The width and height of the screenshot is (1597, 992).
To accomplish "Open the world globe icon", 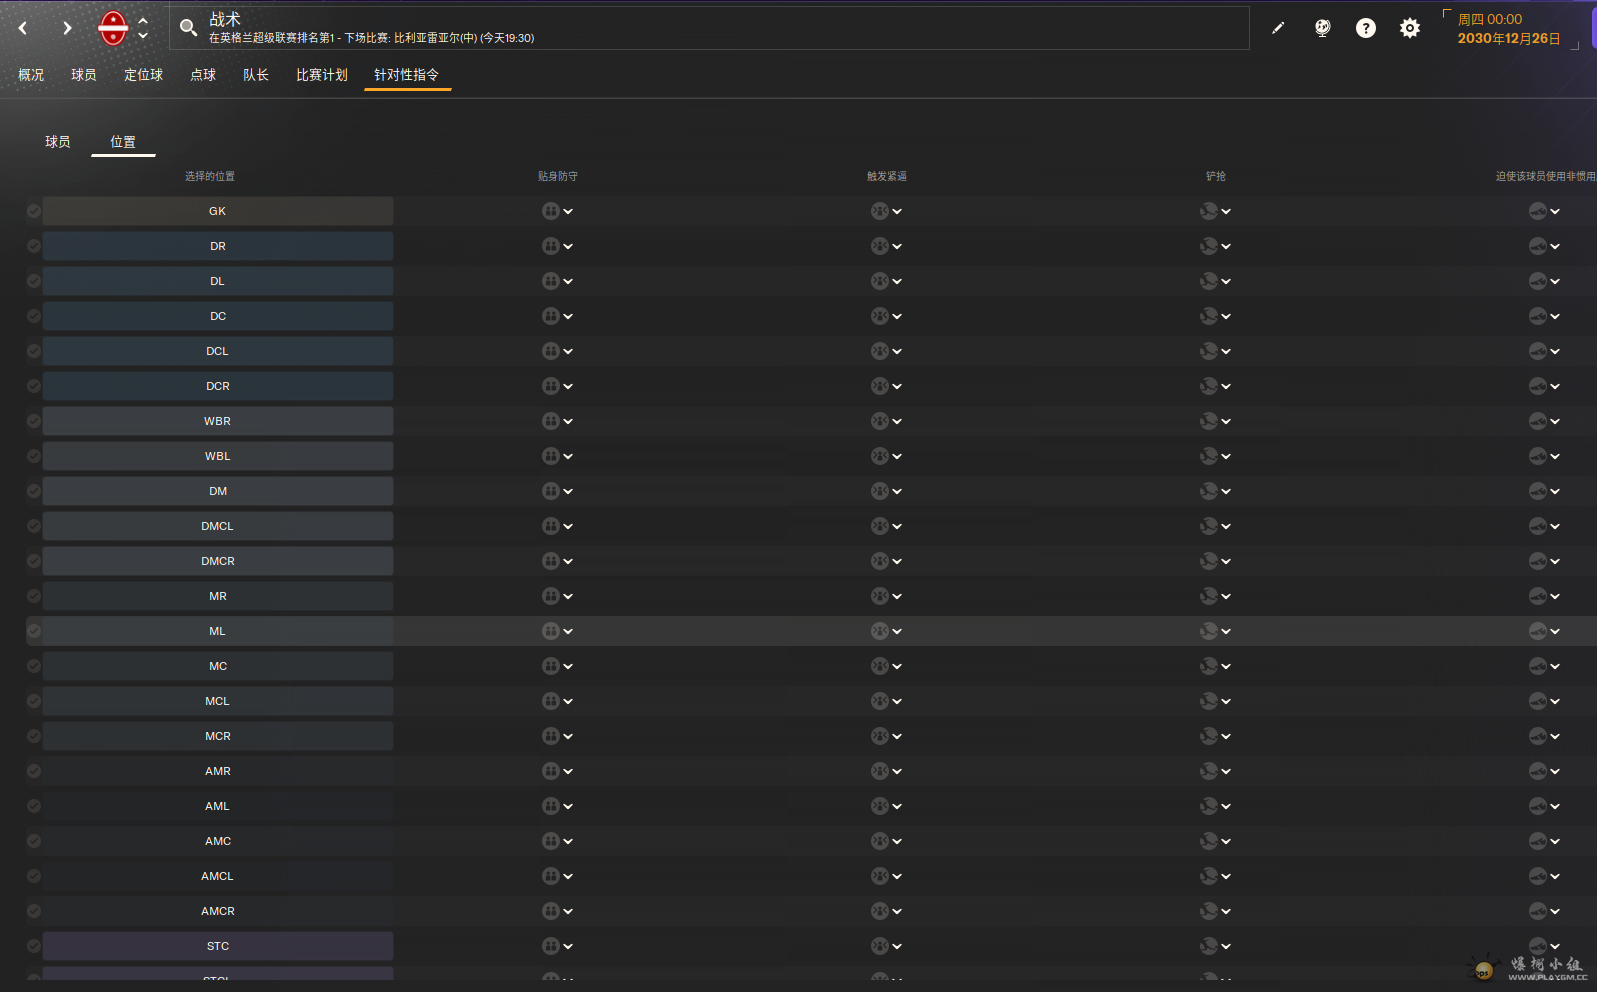I will pos(1322,28).
